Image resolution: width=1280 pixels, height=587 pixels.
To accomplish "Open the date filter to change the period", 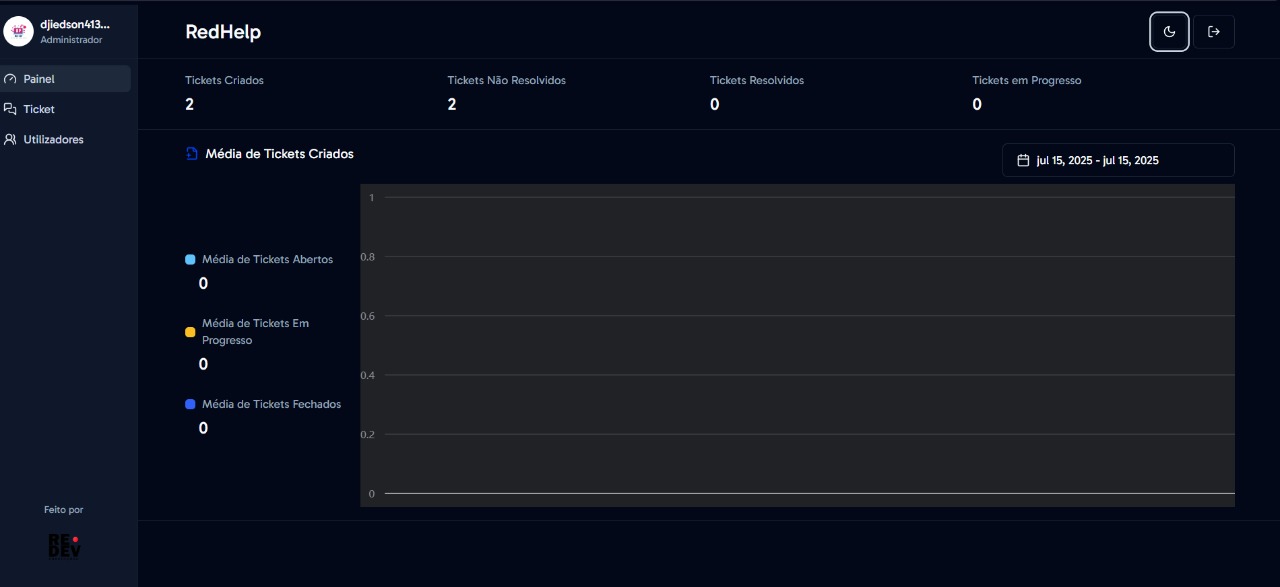I will click(x=1118, y=160).
